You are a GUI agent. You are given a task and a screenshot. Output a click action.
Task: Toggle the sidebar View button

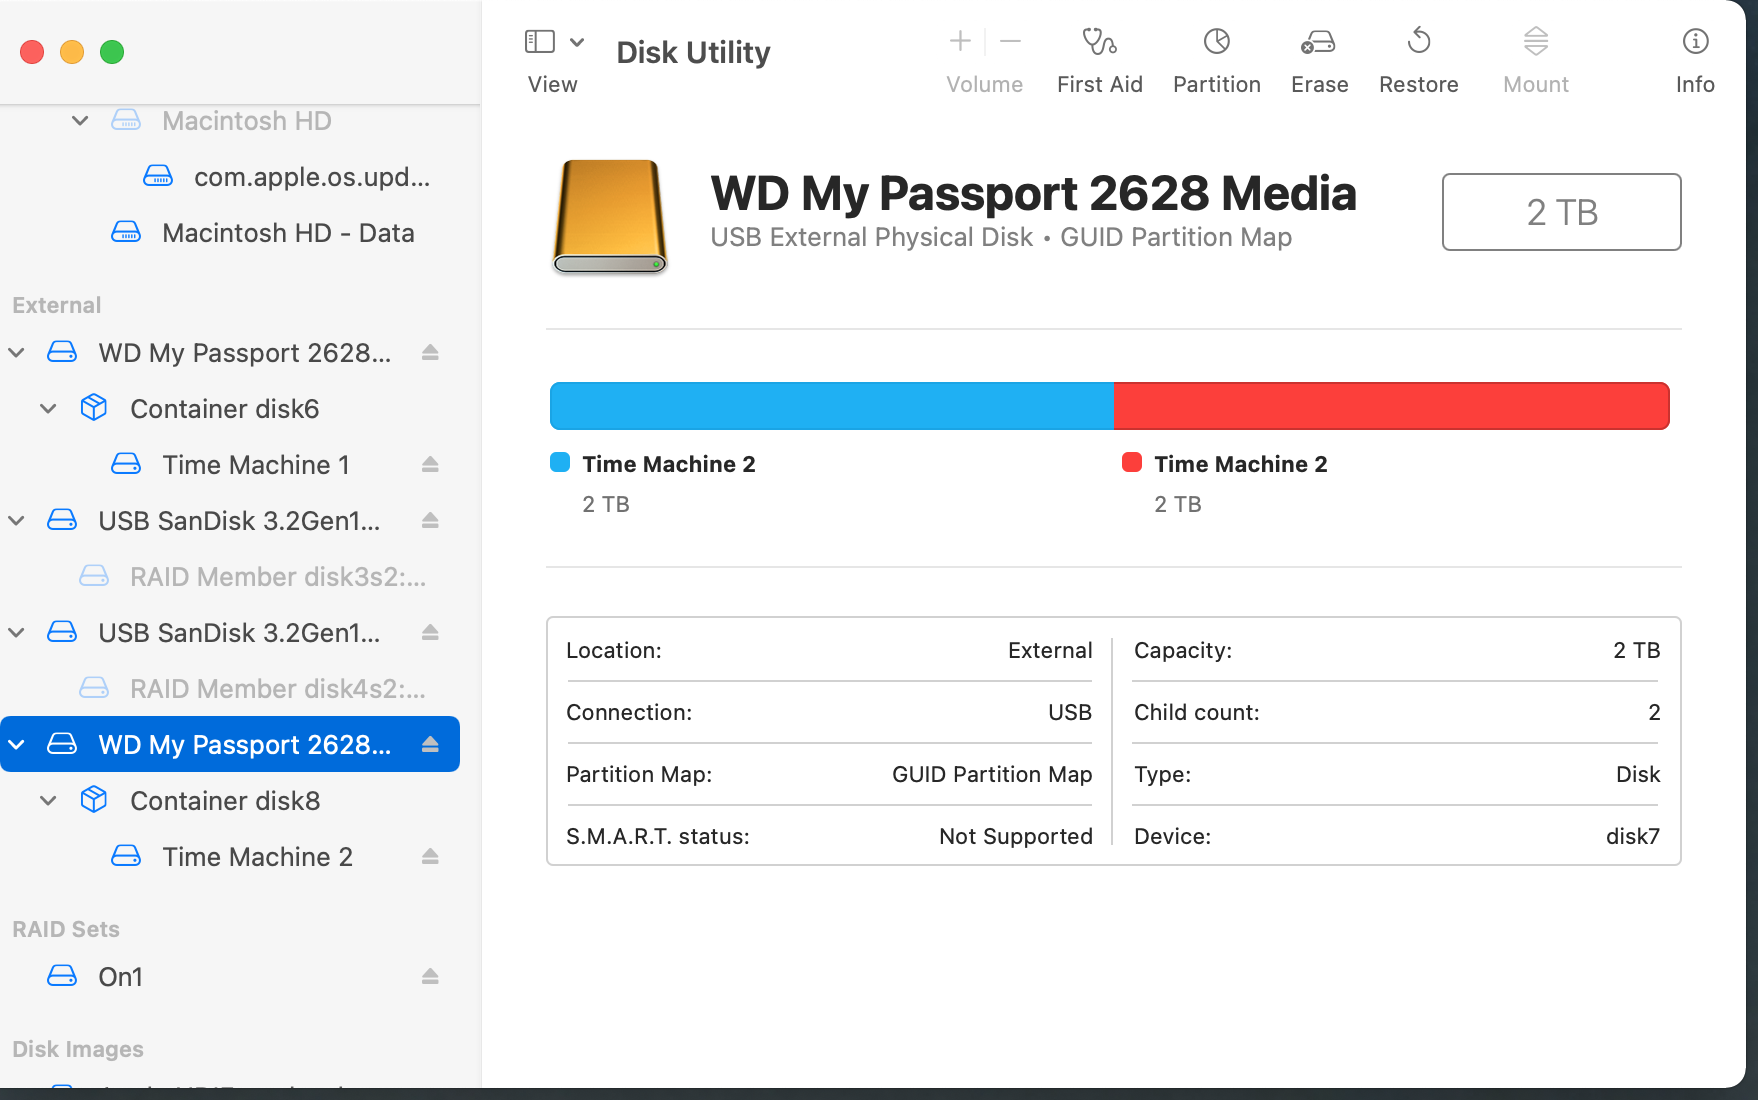tap(540, 42)
